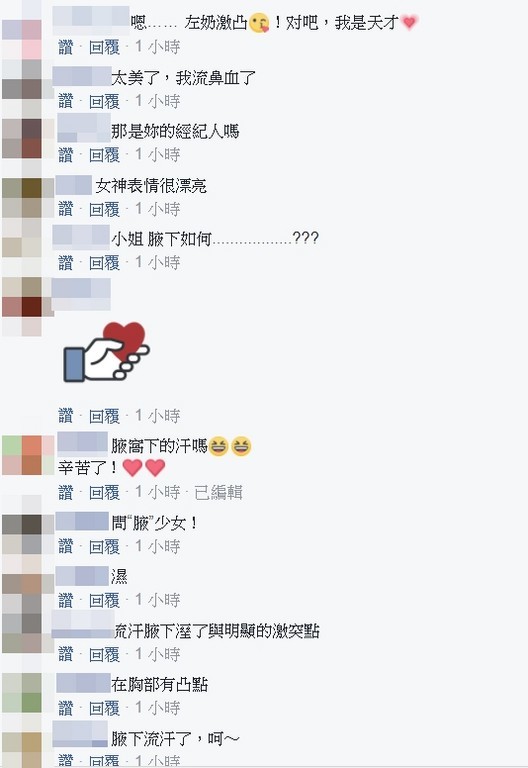Reply to the comment 流汗腋下溼了與明顯的激突點
The image size is (528, 768).
[104, 654]
